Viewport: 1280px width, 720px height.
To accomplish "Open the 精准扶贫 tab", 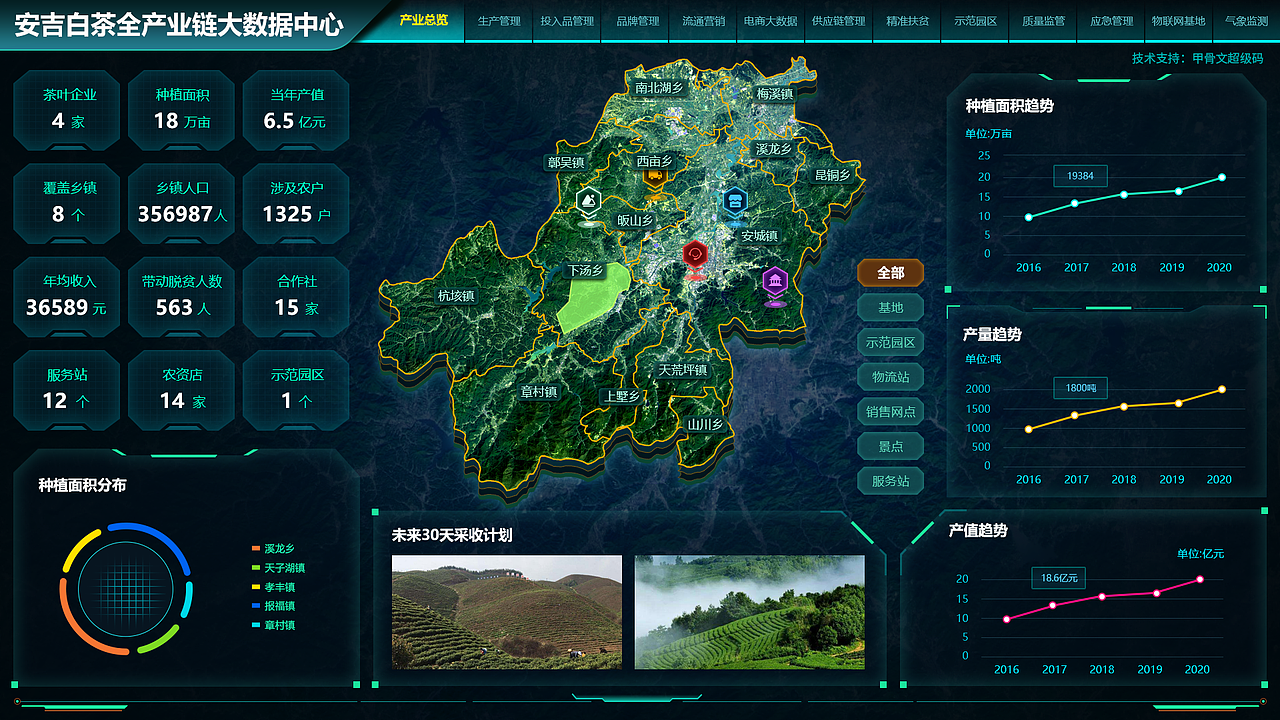I will click(x=907, y=21).
